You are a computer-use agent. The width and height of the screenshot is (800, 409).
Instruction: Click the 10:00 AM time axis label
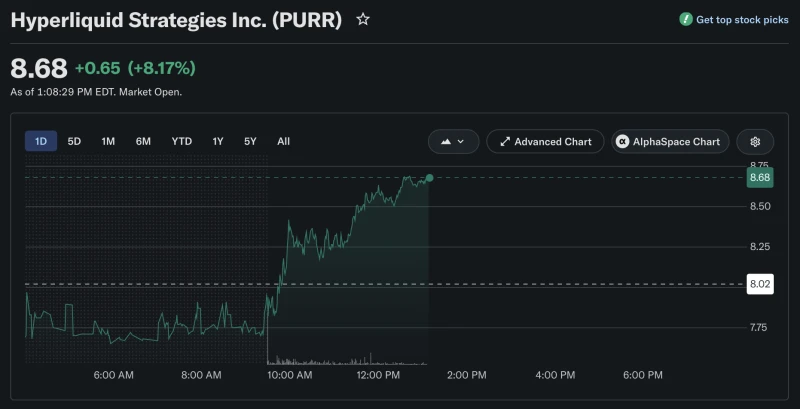click(291, 375)
